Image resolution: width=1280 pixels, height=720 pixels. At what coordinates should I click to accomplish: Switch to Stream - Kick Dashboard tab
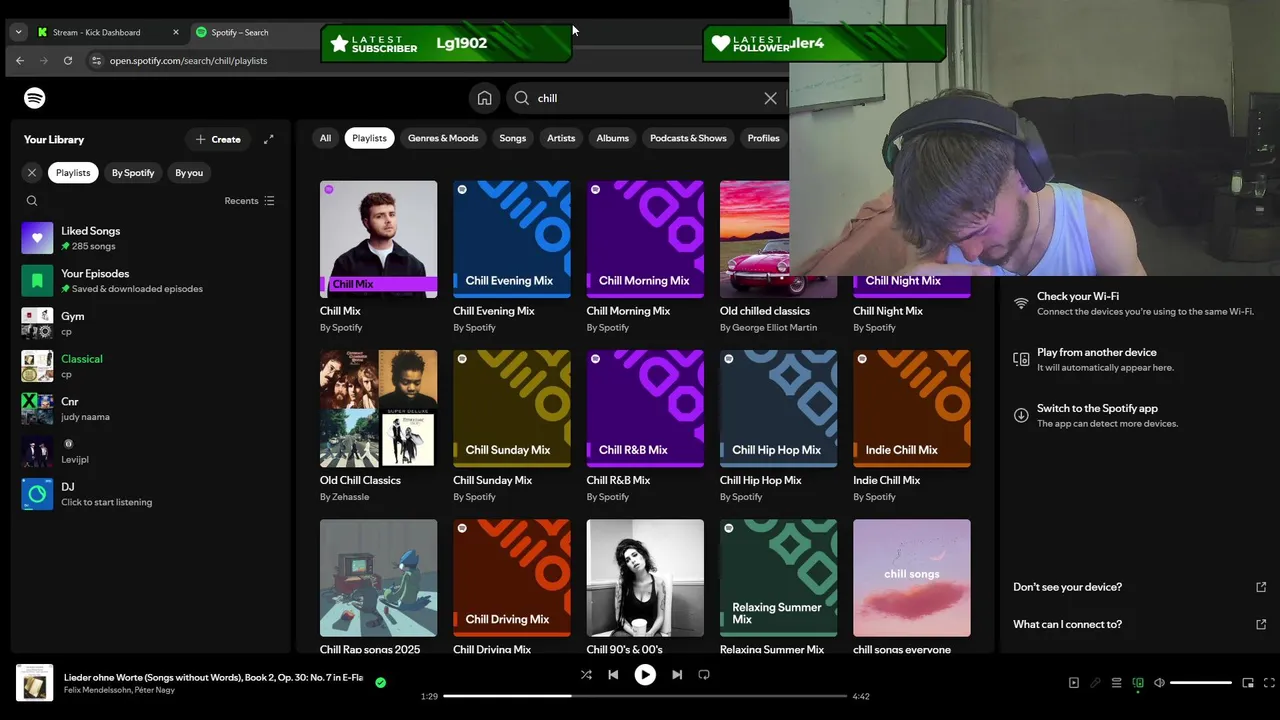pos(107,32)
